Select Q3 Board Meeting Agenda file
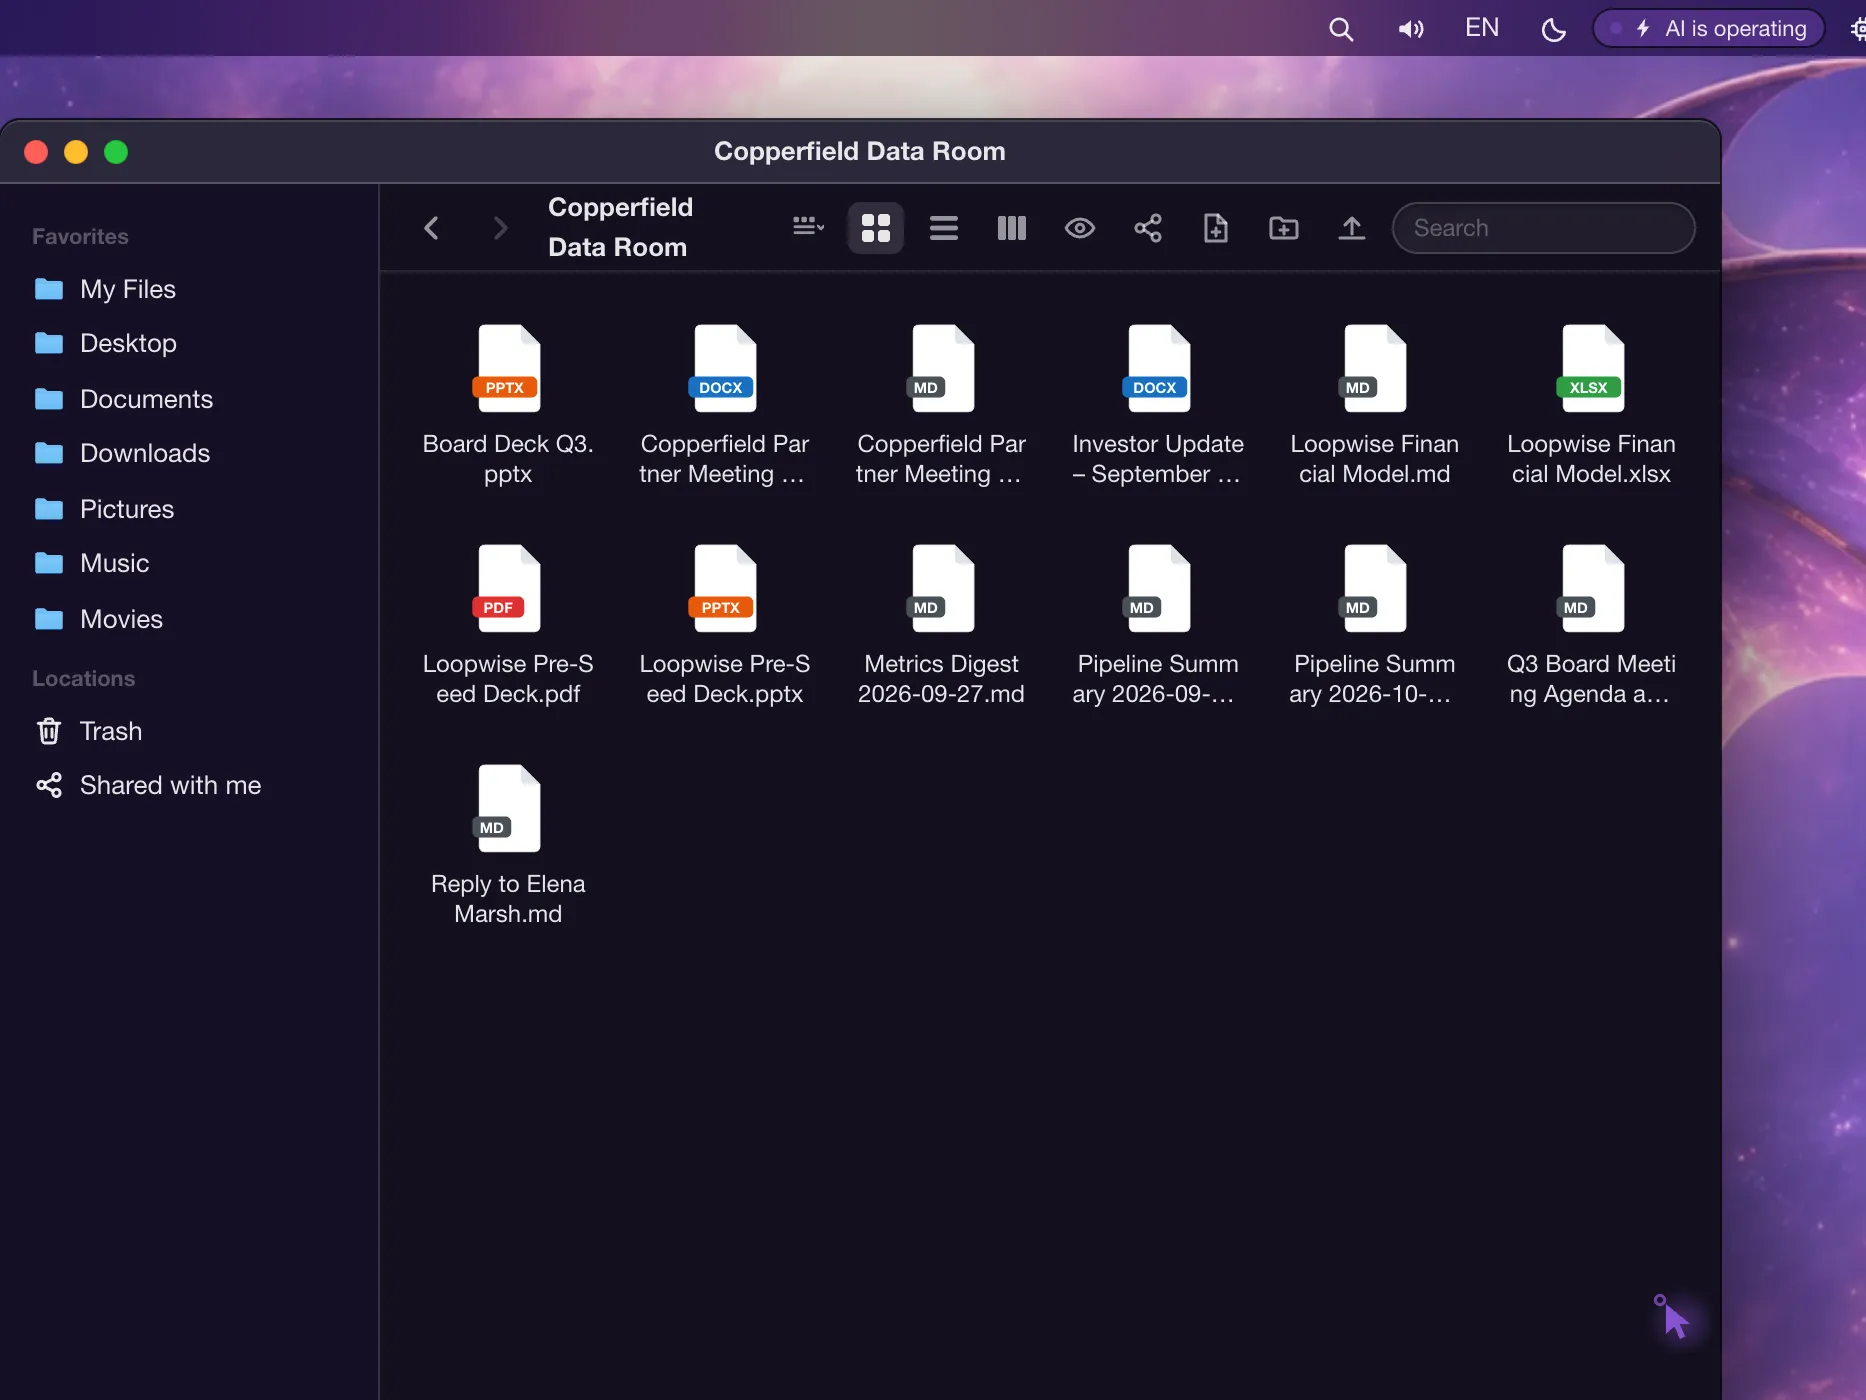 point(1591,624)
